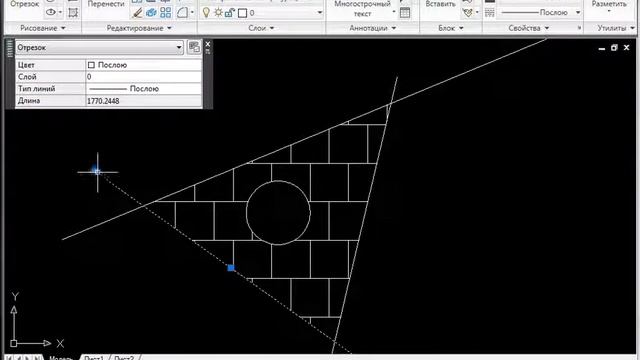Click the Перенести move command
The image size is (640, 360).
click(x=106, y=4)
